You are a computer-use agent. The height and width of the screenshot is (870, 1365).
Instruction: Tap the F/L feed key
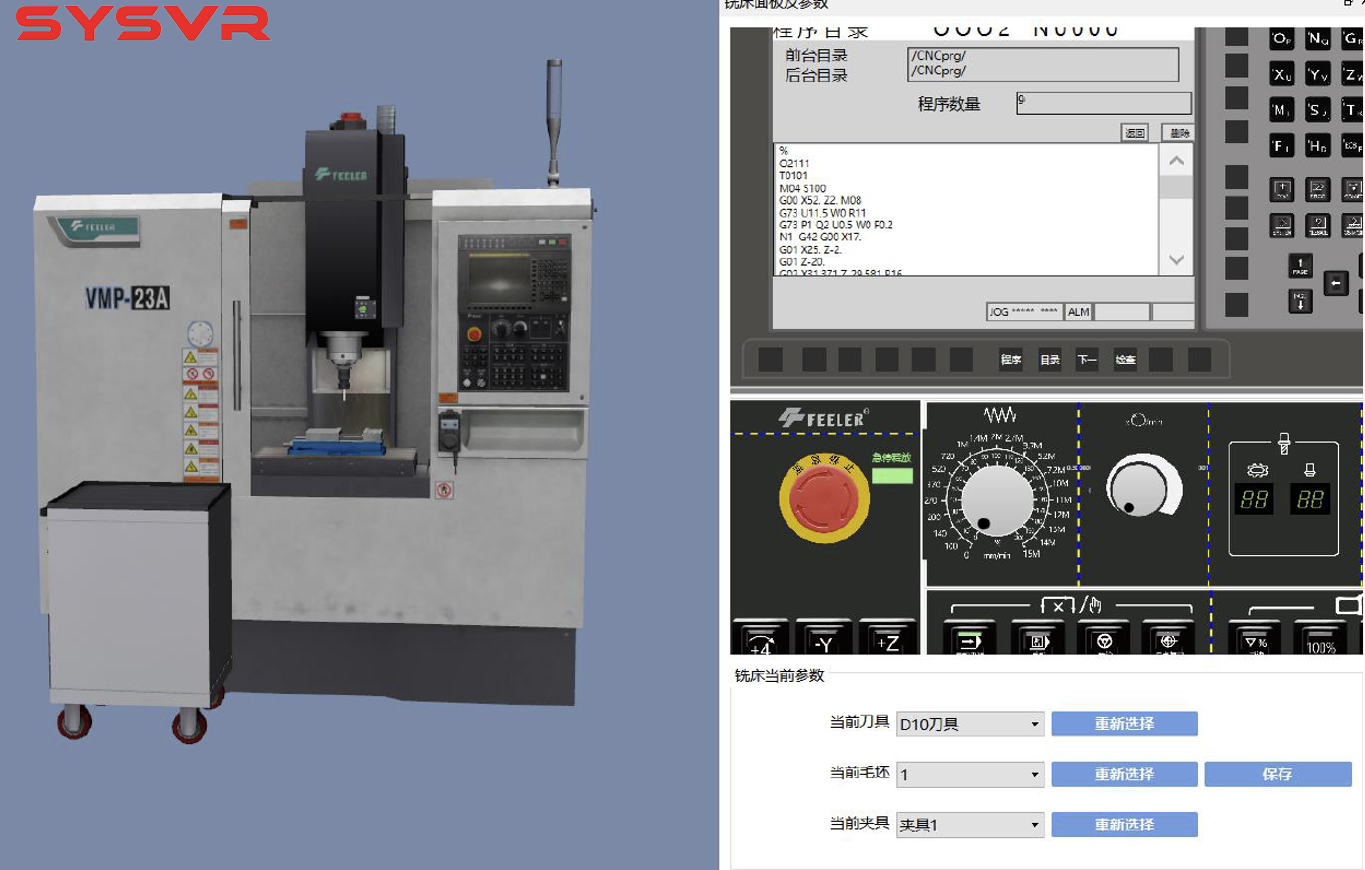[x=1282, y=146]
